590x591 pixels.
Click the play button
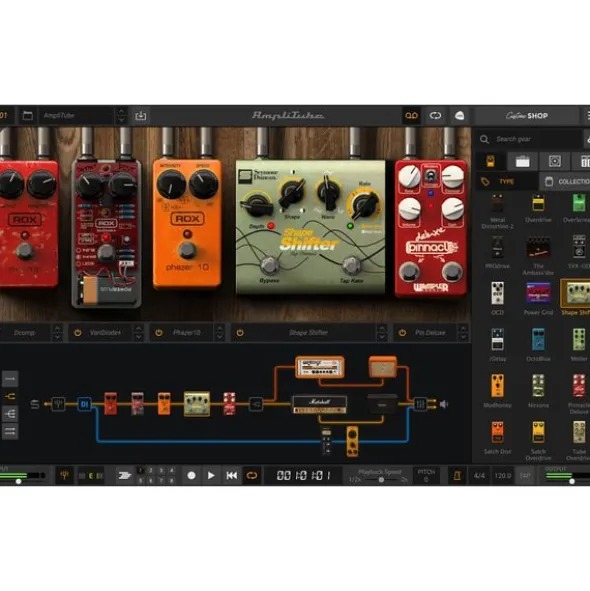tap(211, 476)
